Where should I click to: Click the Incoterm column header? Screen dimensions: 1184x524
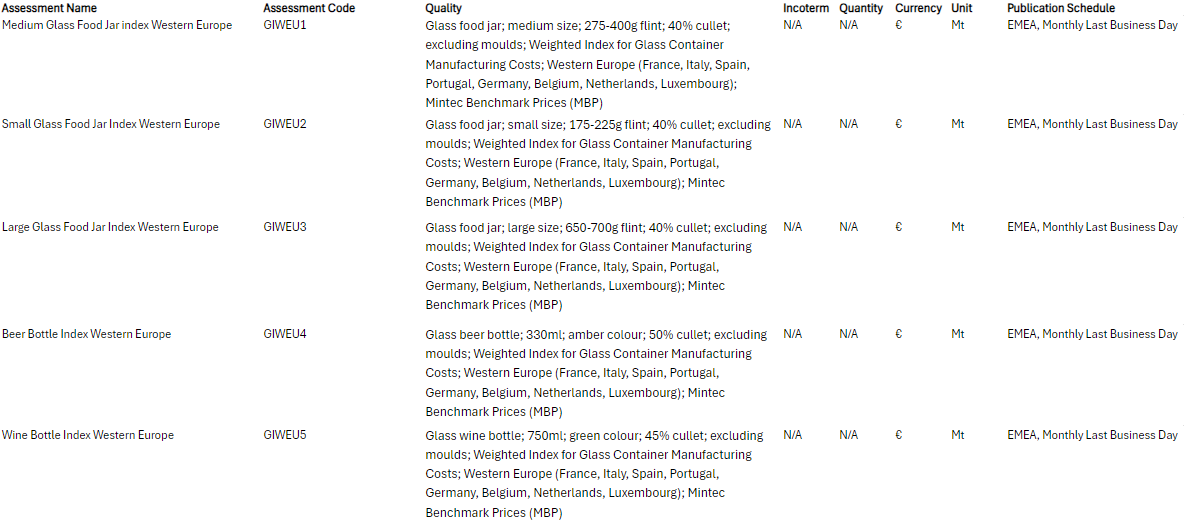(806, 8)
